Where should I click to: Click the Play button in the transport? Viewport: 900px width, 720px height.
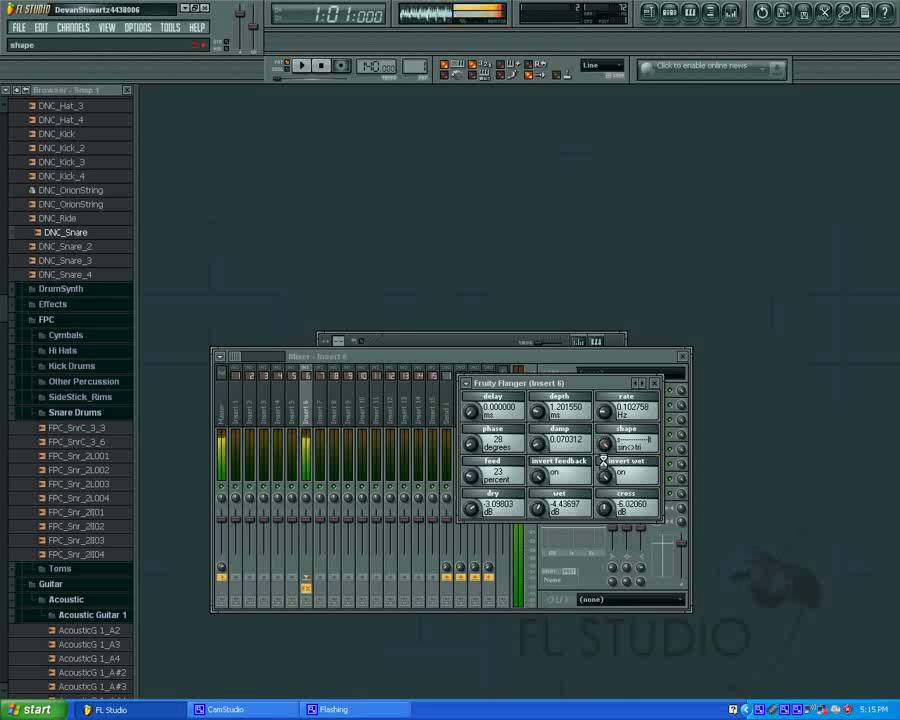[x=302, y=65]
